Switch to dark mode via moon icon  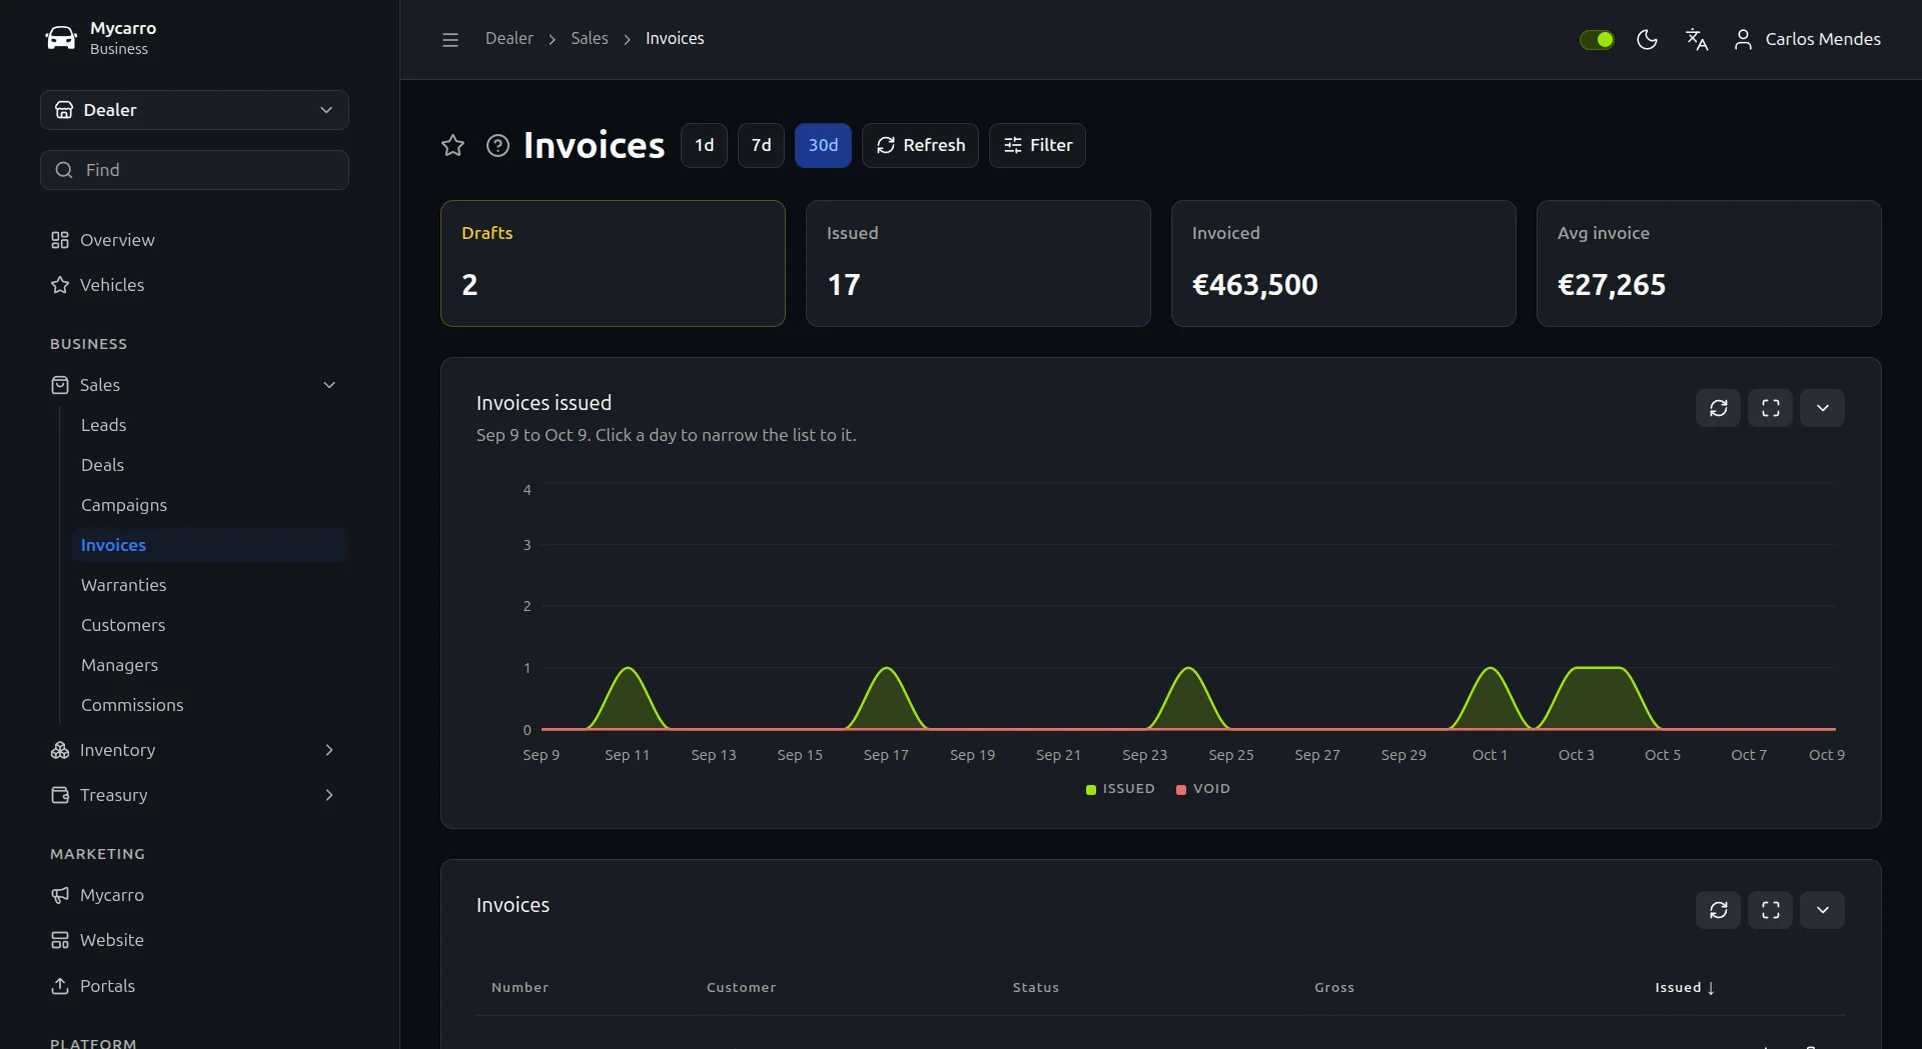[x=1647, y=39]
